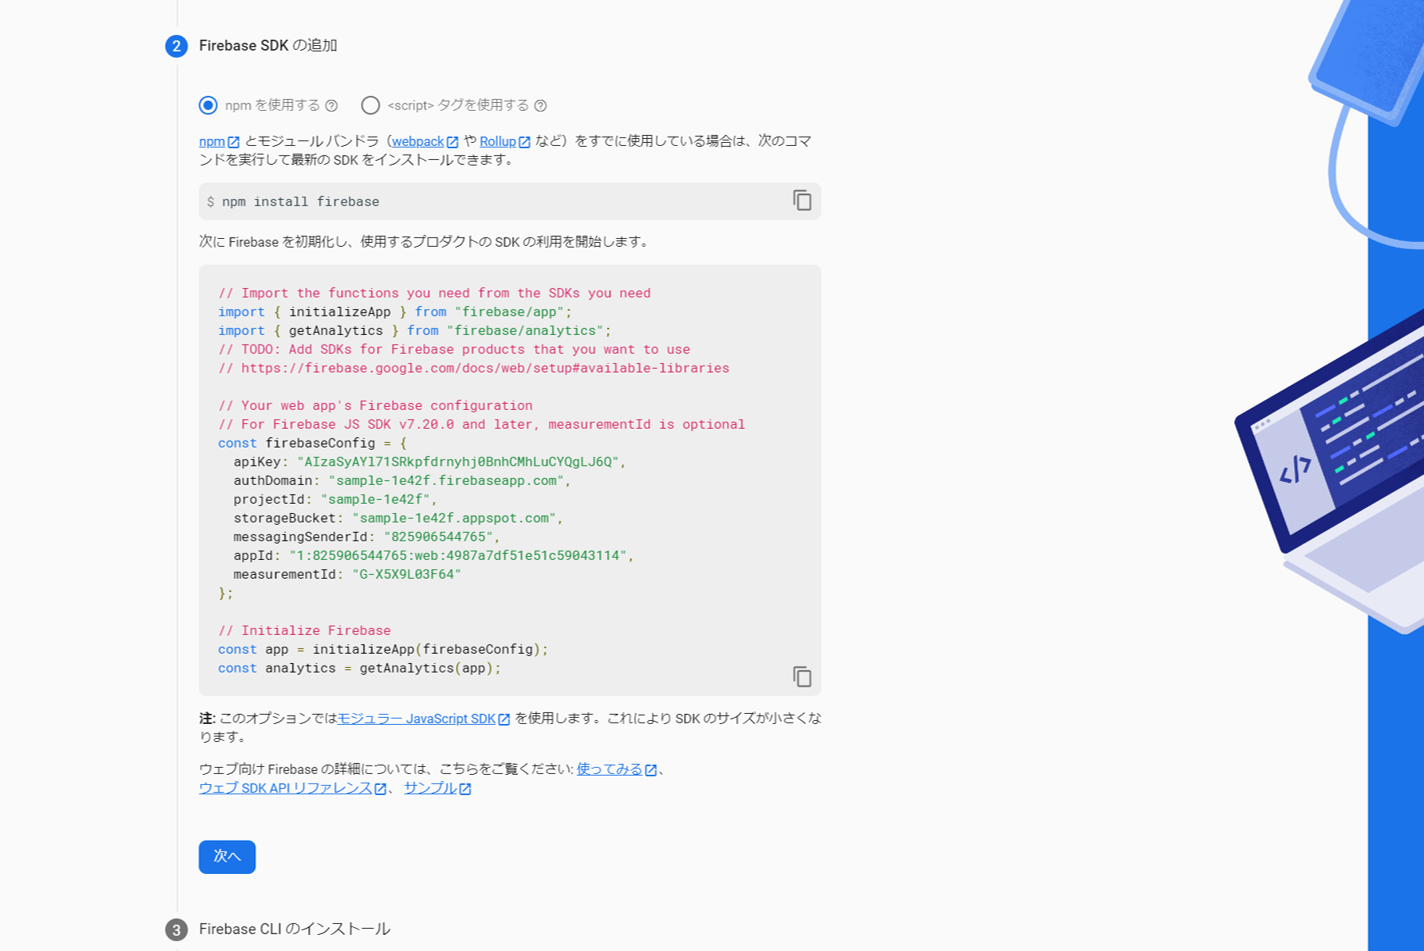
Task: Click the Firebase SDK の追加 step heading
Action: coord(268,46)
